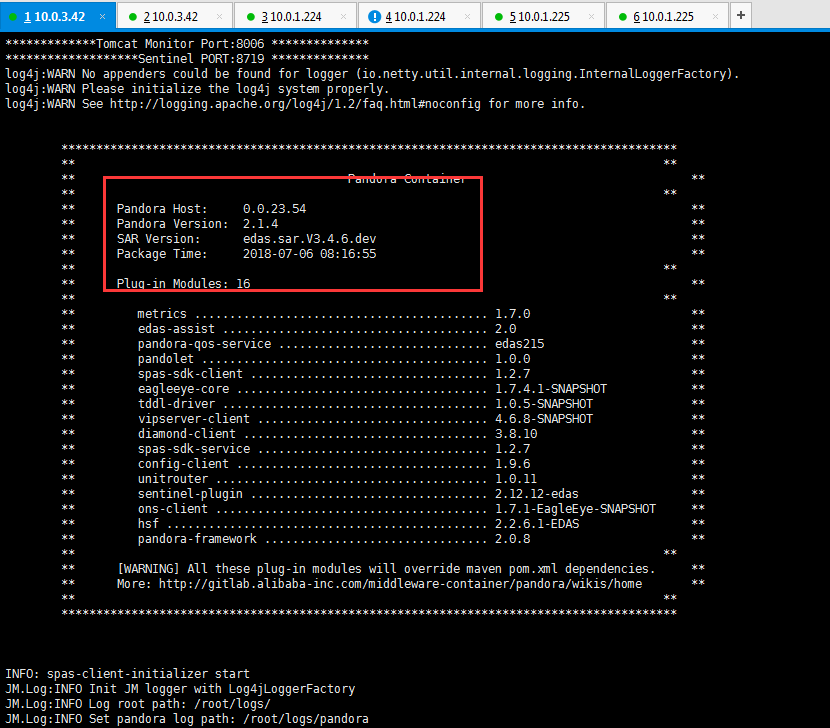Add a new session tab with plus button
Image resolution: width=830 pixels, height=728 pixels.
click(x=741, y=15)
